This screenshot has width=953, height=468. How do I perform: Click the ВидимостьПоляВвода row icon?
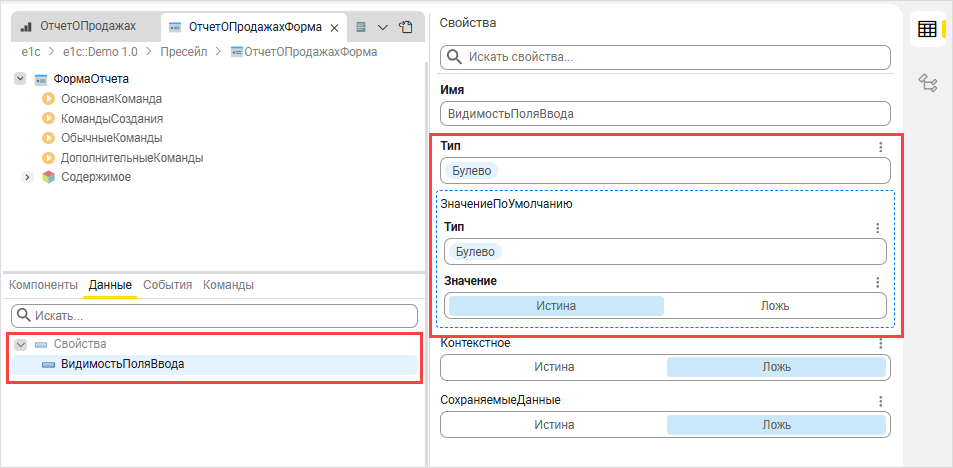point(48,365)
